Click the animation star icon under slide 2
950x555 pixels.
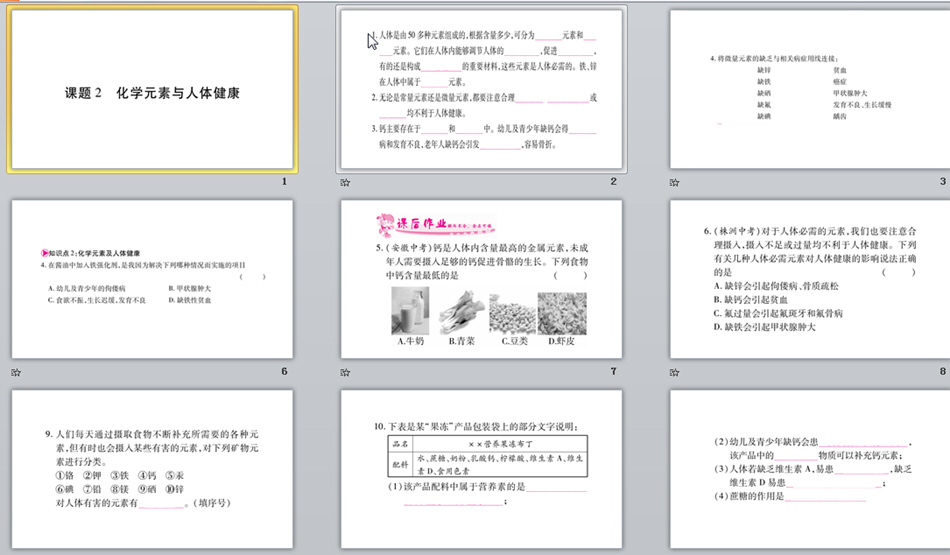(346, 182)
